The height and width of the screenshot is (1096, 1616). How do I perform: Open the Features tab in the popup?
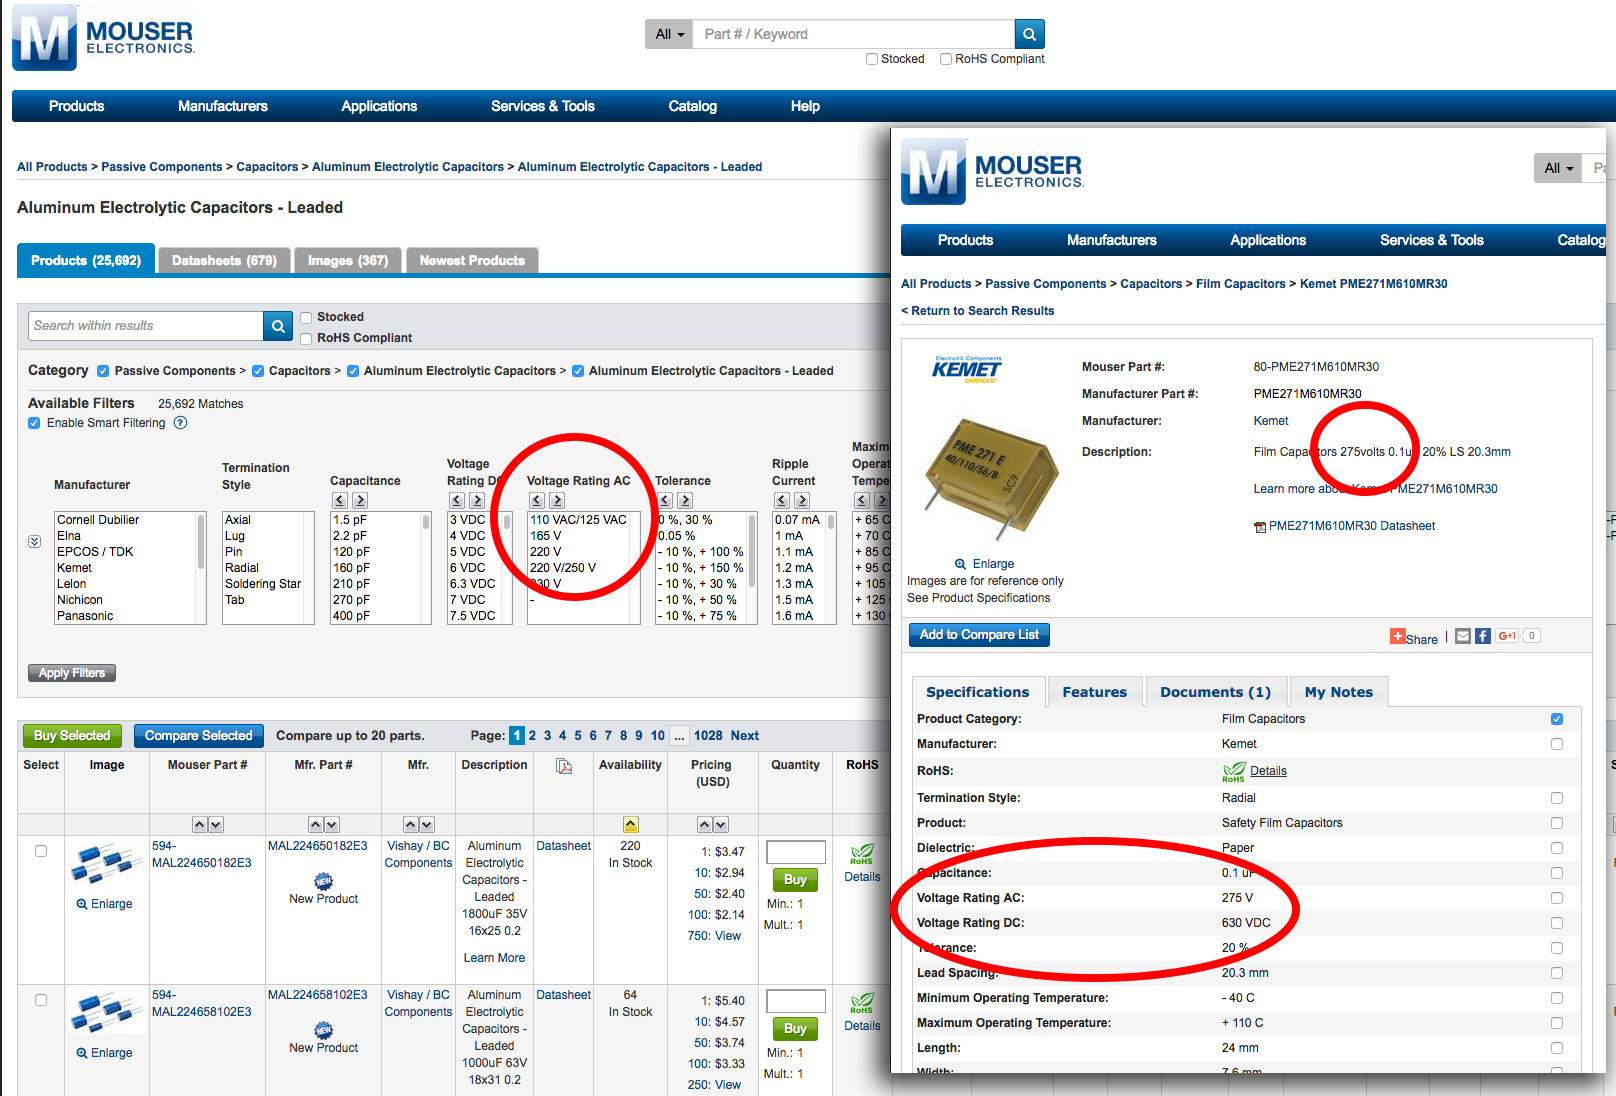click(1094, 692)
